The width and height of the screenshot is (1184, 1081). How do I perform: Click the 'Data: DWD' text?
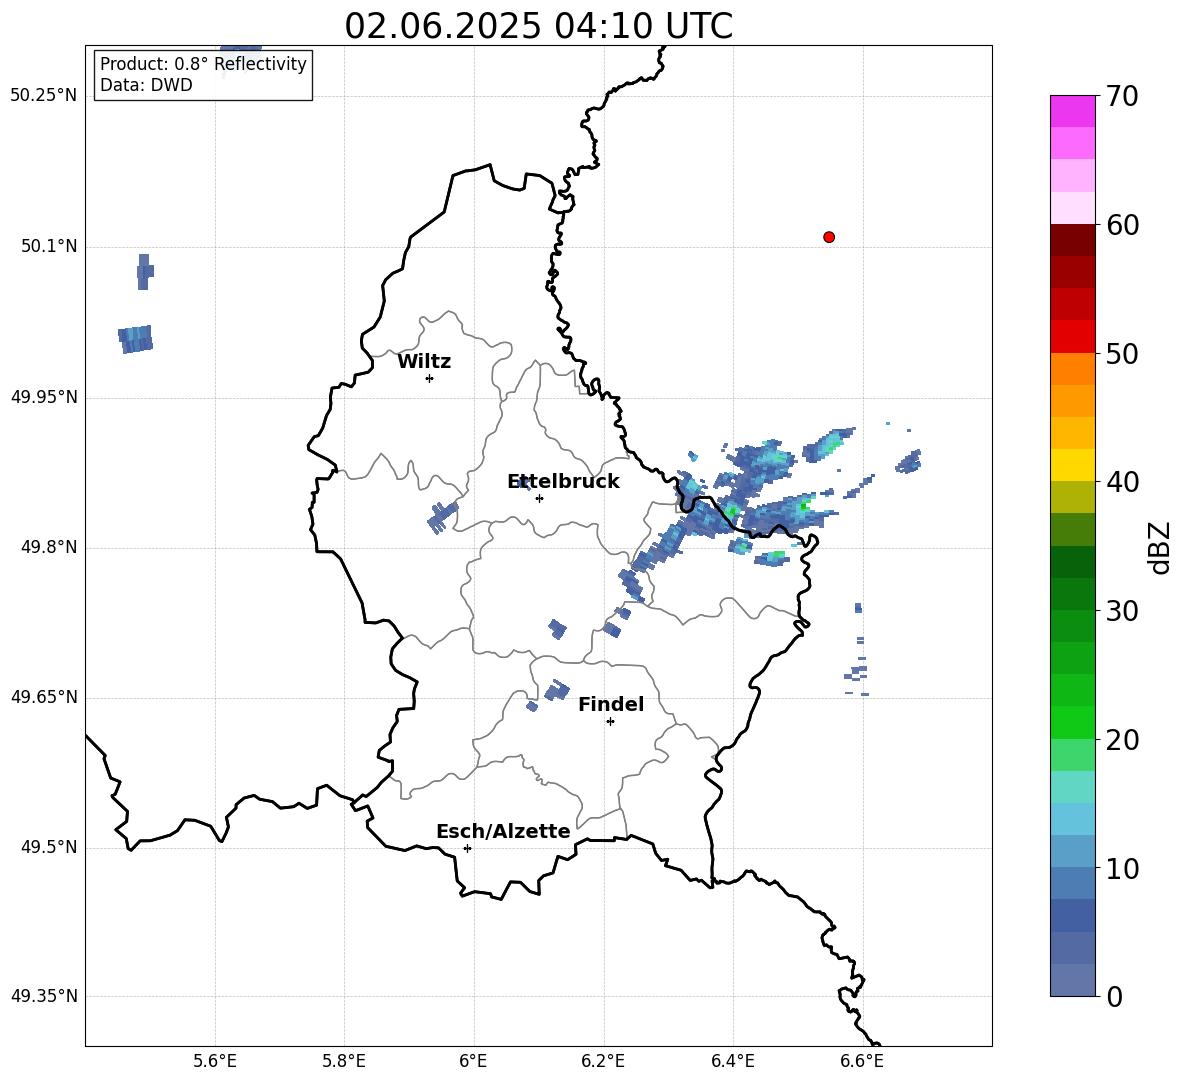click(x=146, y=85)
